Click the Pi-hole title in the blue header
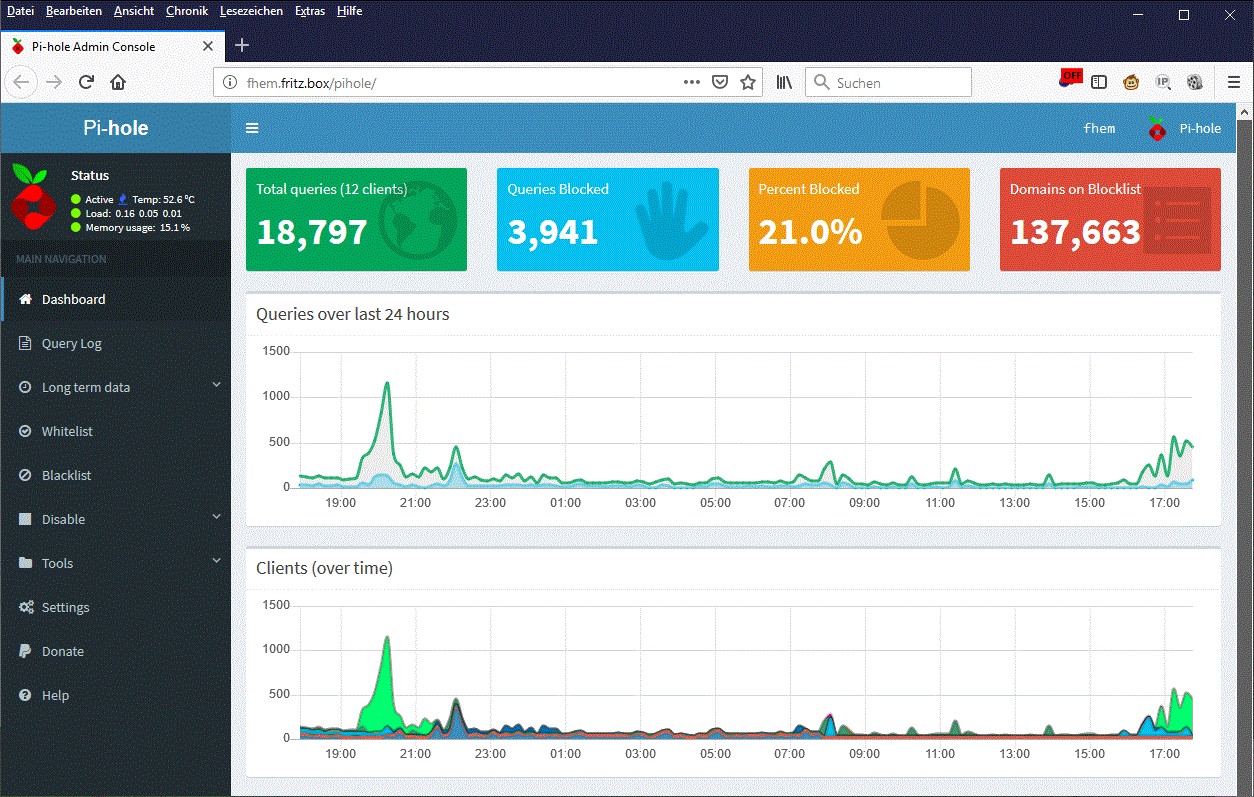Screen dimensions: 1254x797 116,128
